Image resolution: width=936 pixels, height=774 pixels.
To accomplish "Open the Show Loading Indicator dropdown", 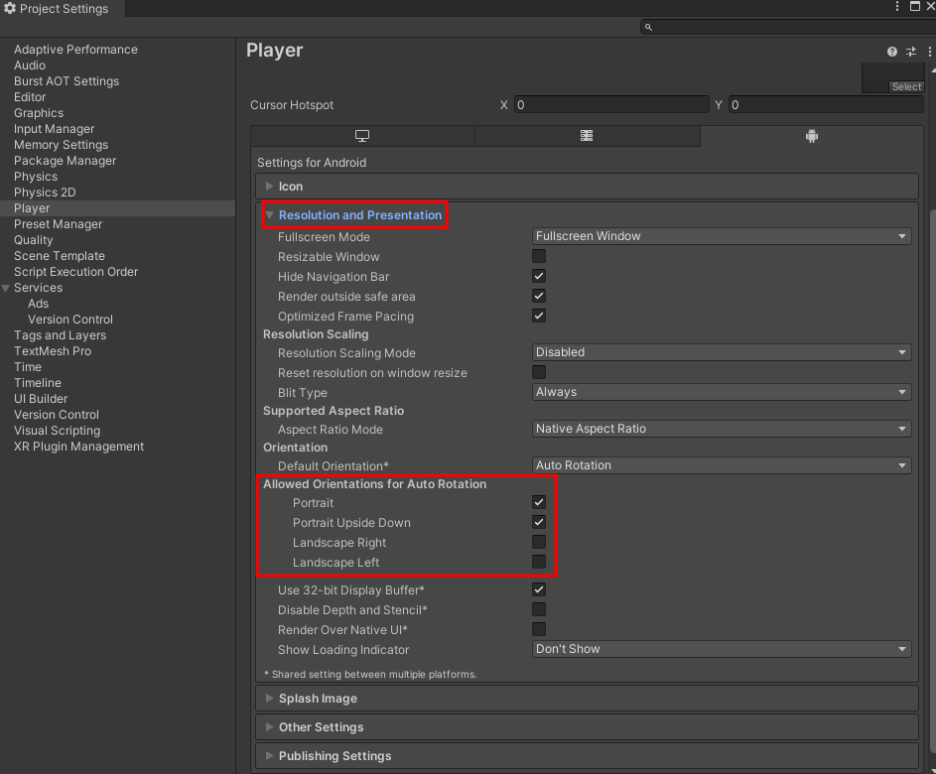I will click(x=721, y=649).
